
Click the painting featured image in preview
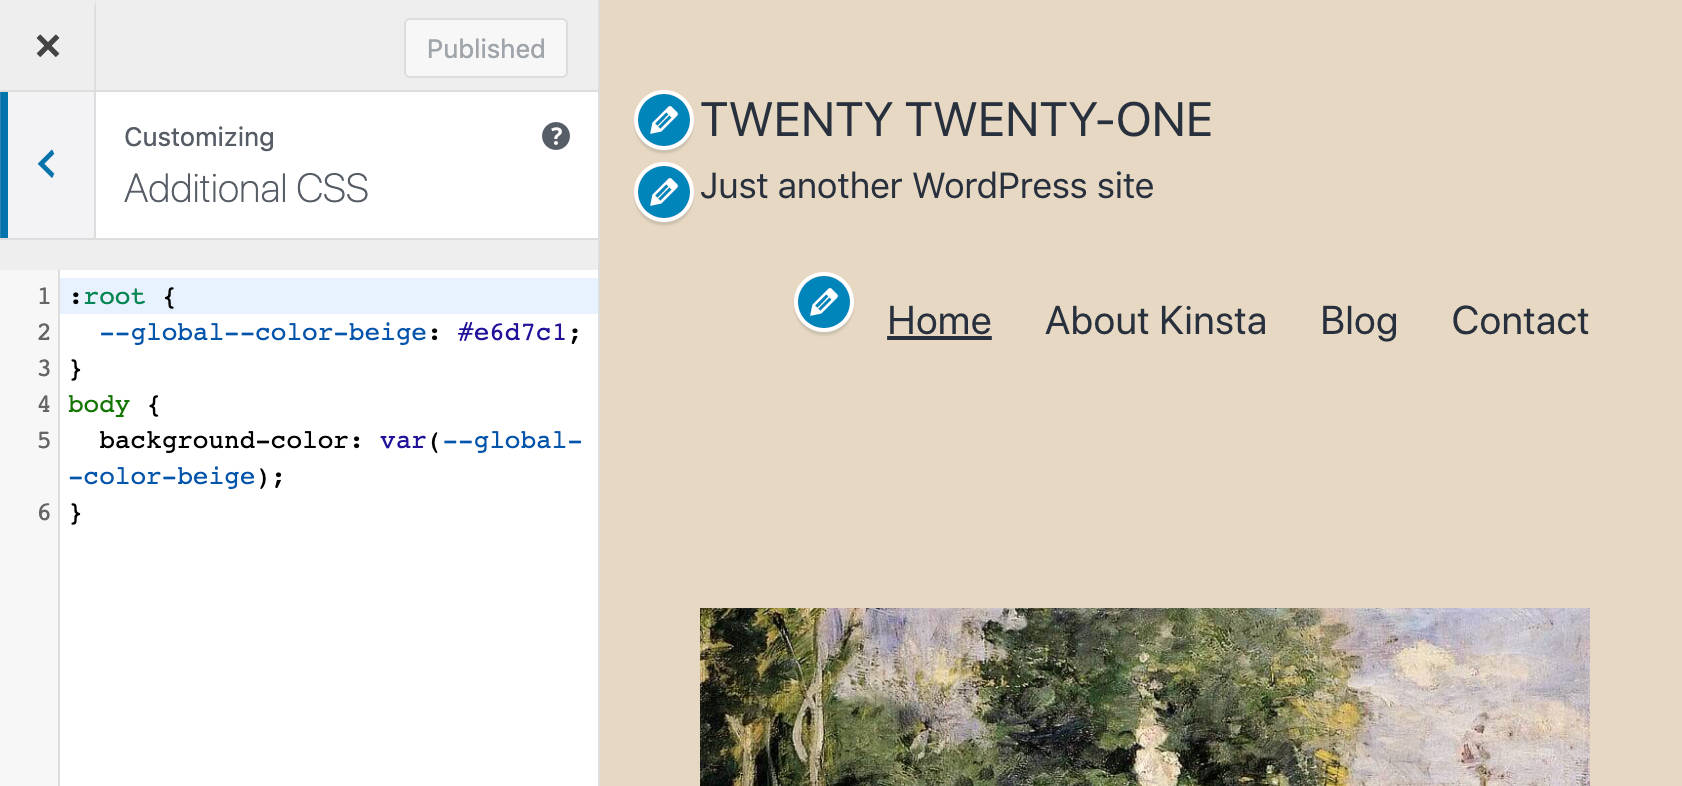pos(1144,697)
